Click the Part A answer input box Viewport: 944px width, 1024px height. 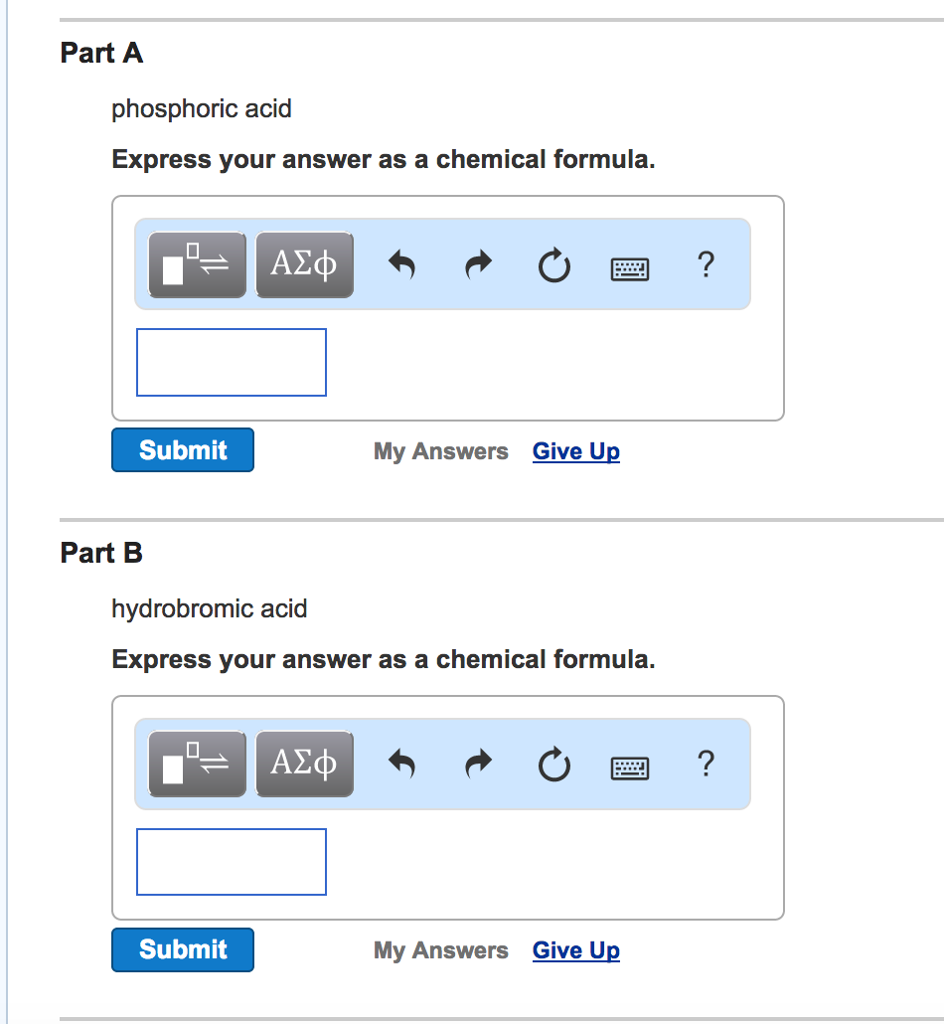coord(231,362)
